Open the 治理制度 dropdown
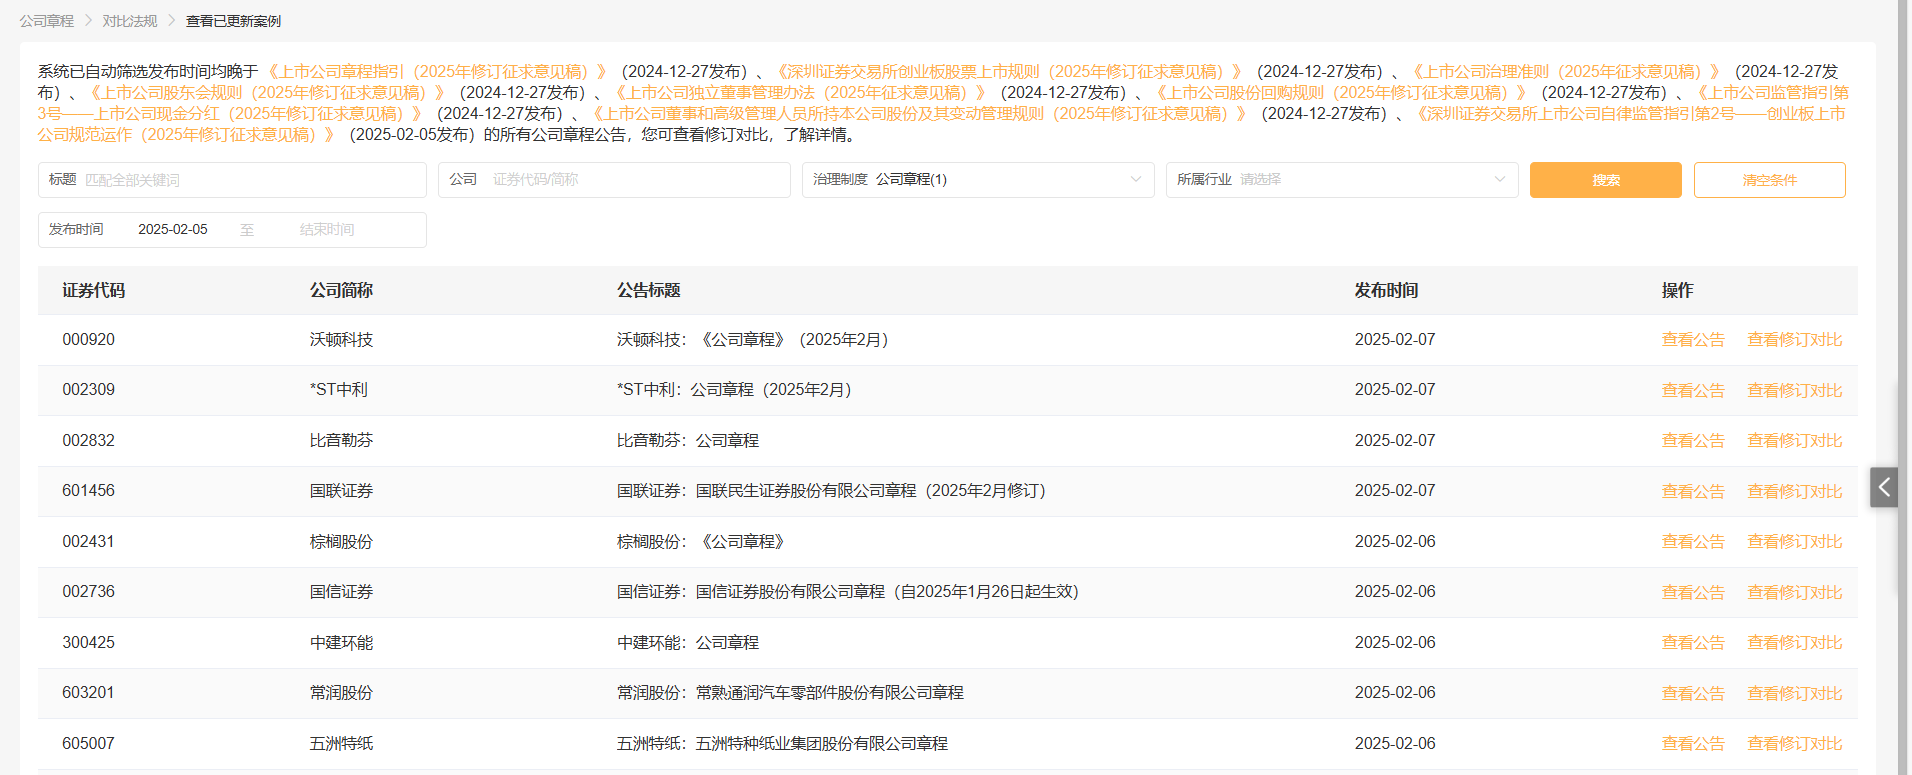This screenshot has width=1912, height=775. pyautogui.click(x=978, y=180)
